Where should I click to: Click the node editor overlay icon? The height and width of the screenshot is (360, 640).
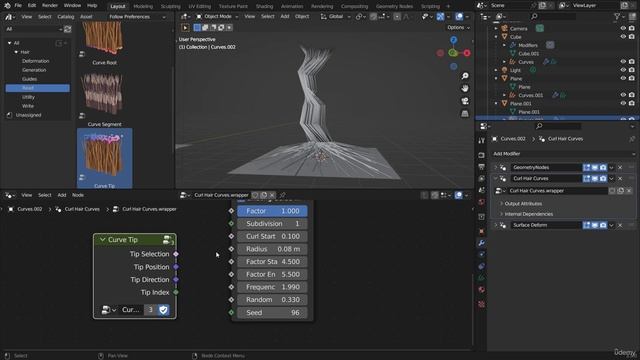(x=459, y=195)
